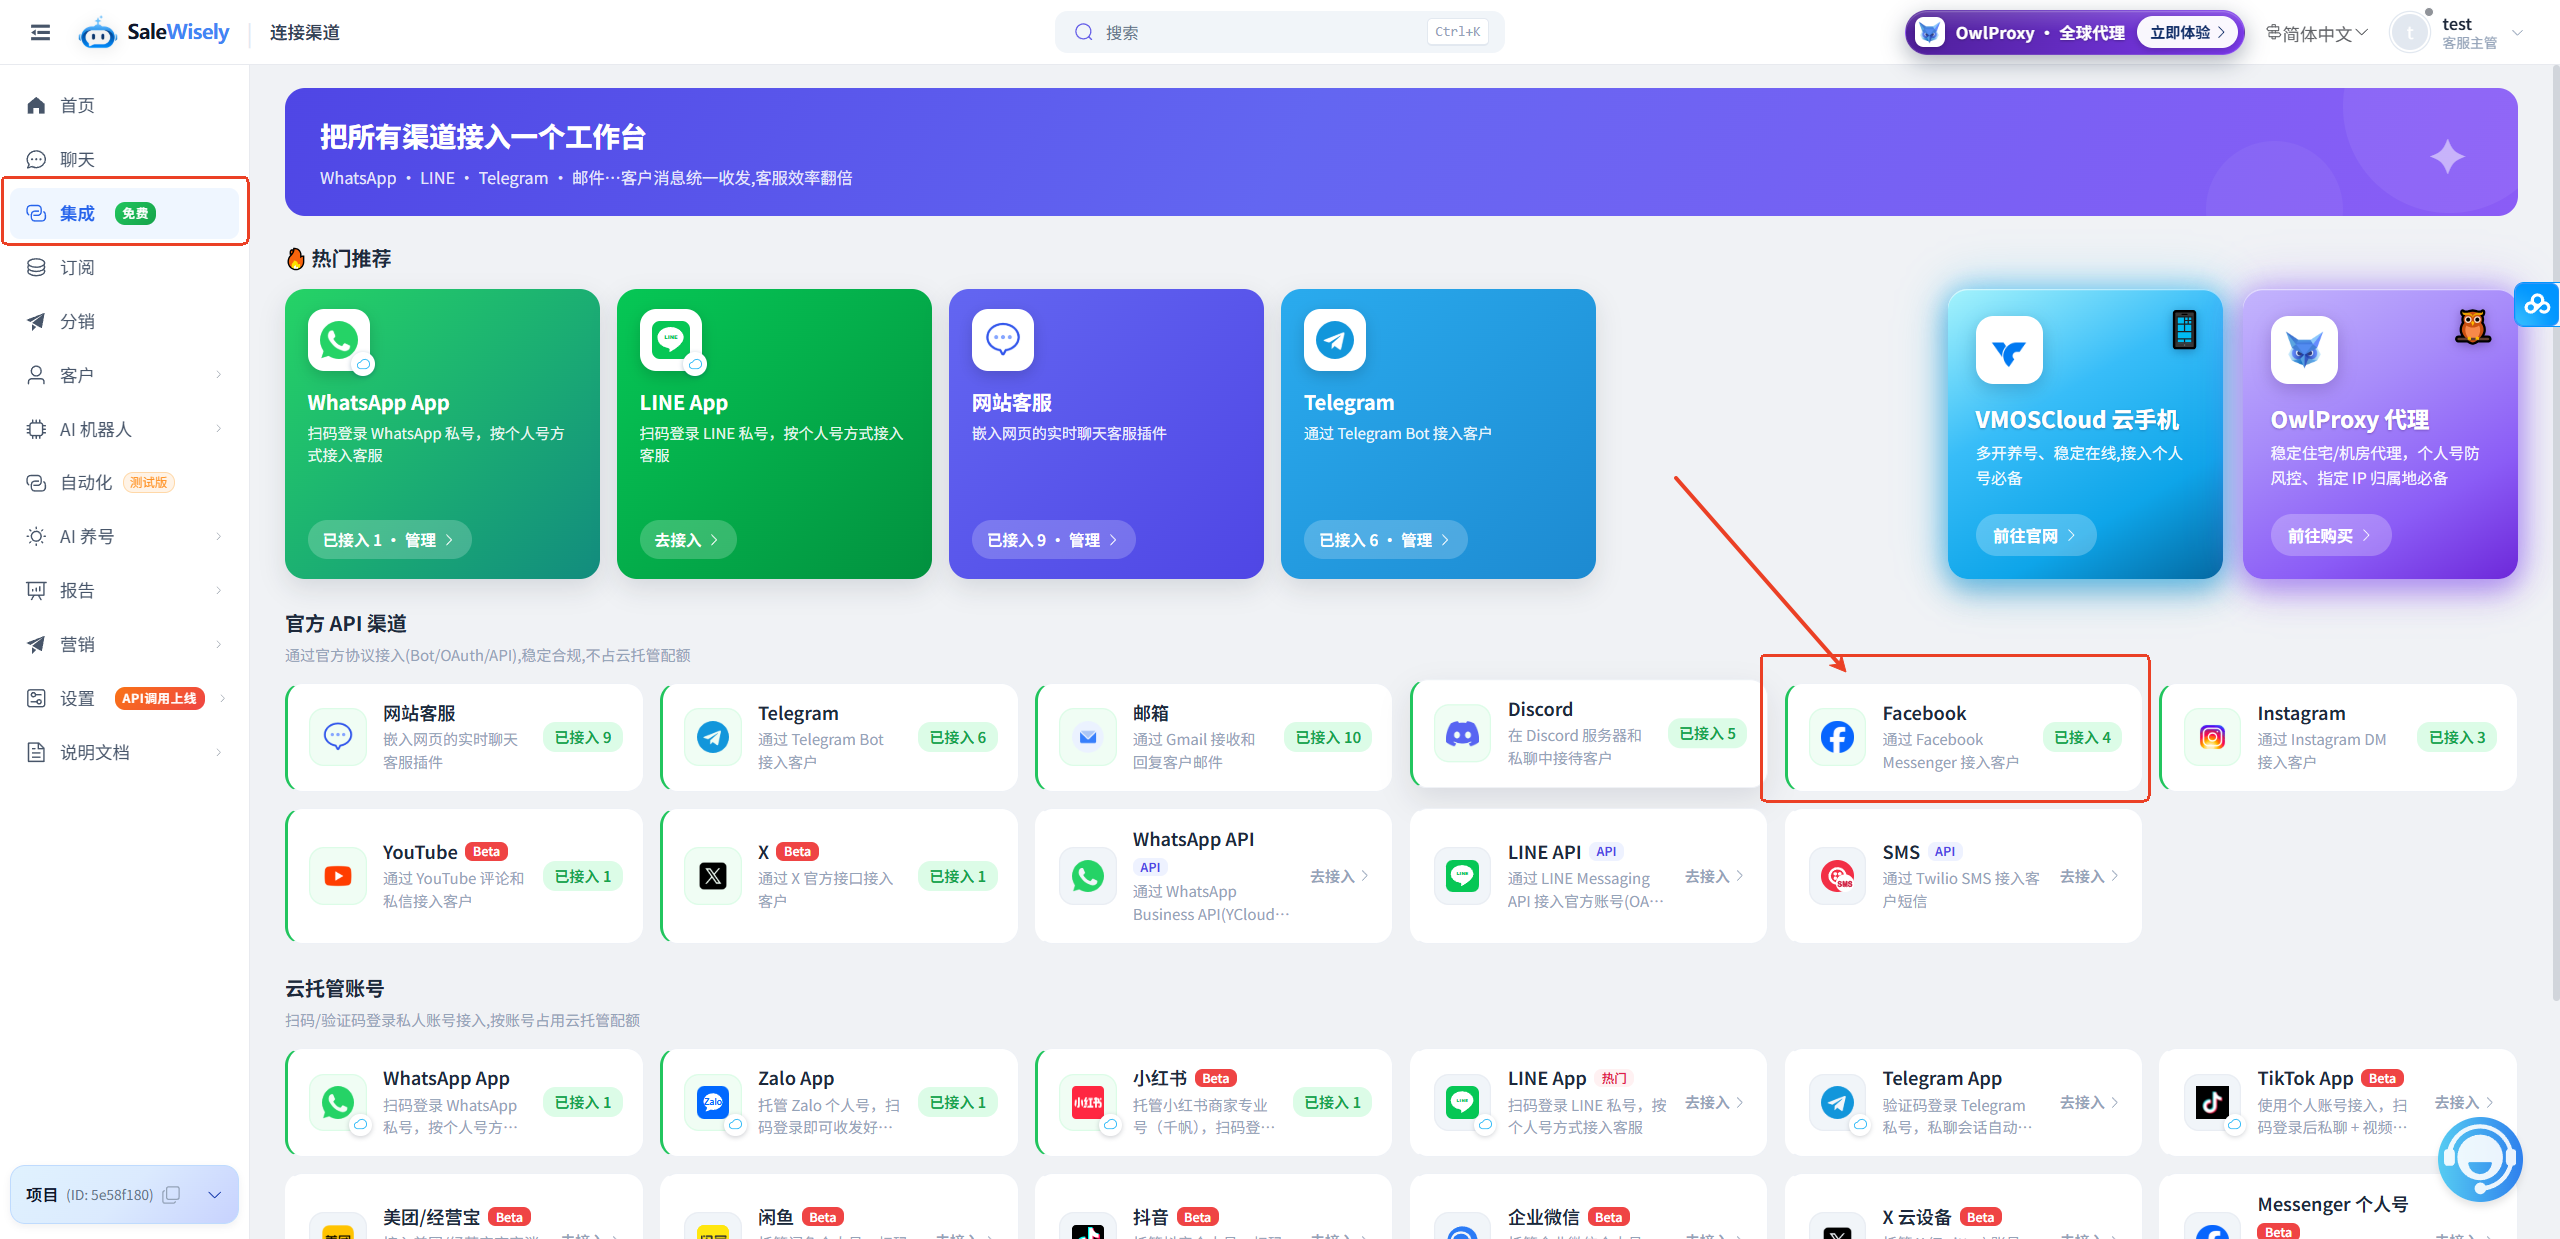The height and width of the screenshot is (1239, 2560).
Task: Click the SaleWisely robot logo
Action: (x=97, y=33)
